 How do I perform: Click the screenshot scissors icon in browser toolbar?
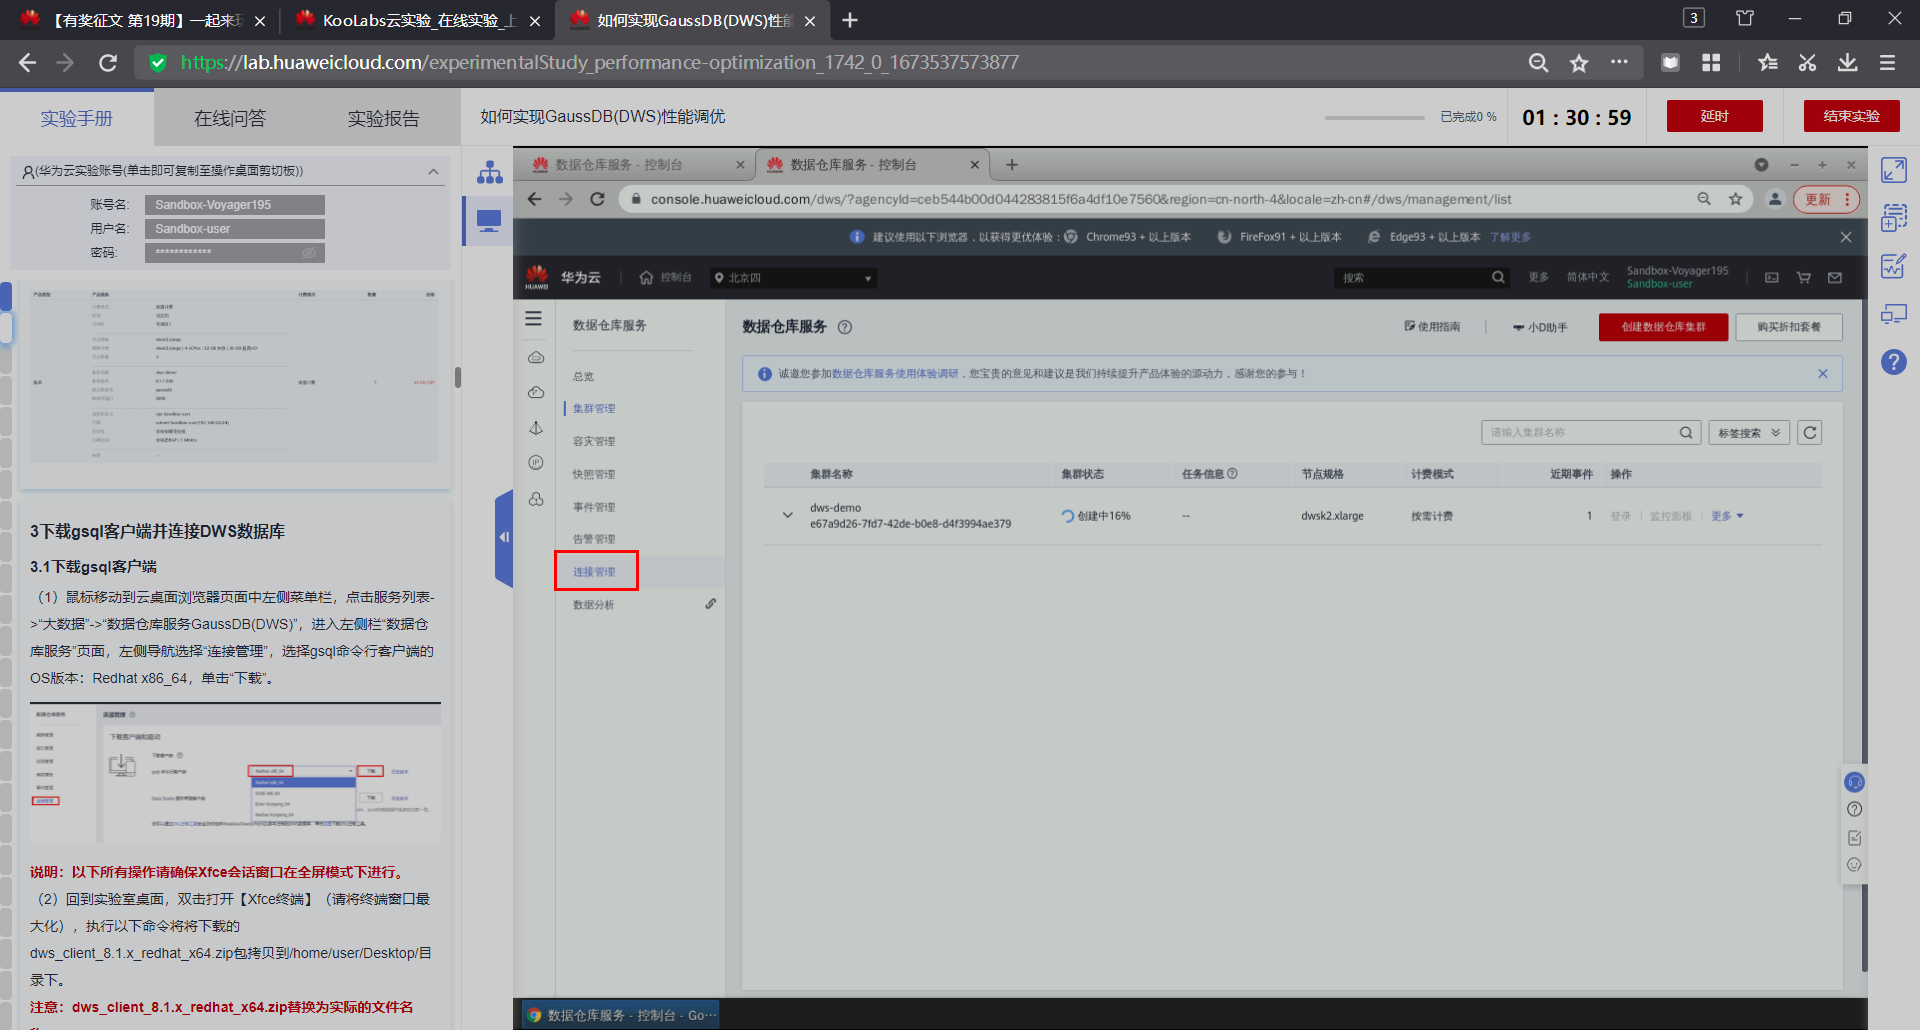point(1807,63)
